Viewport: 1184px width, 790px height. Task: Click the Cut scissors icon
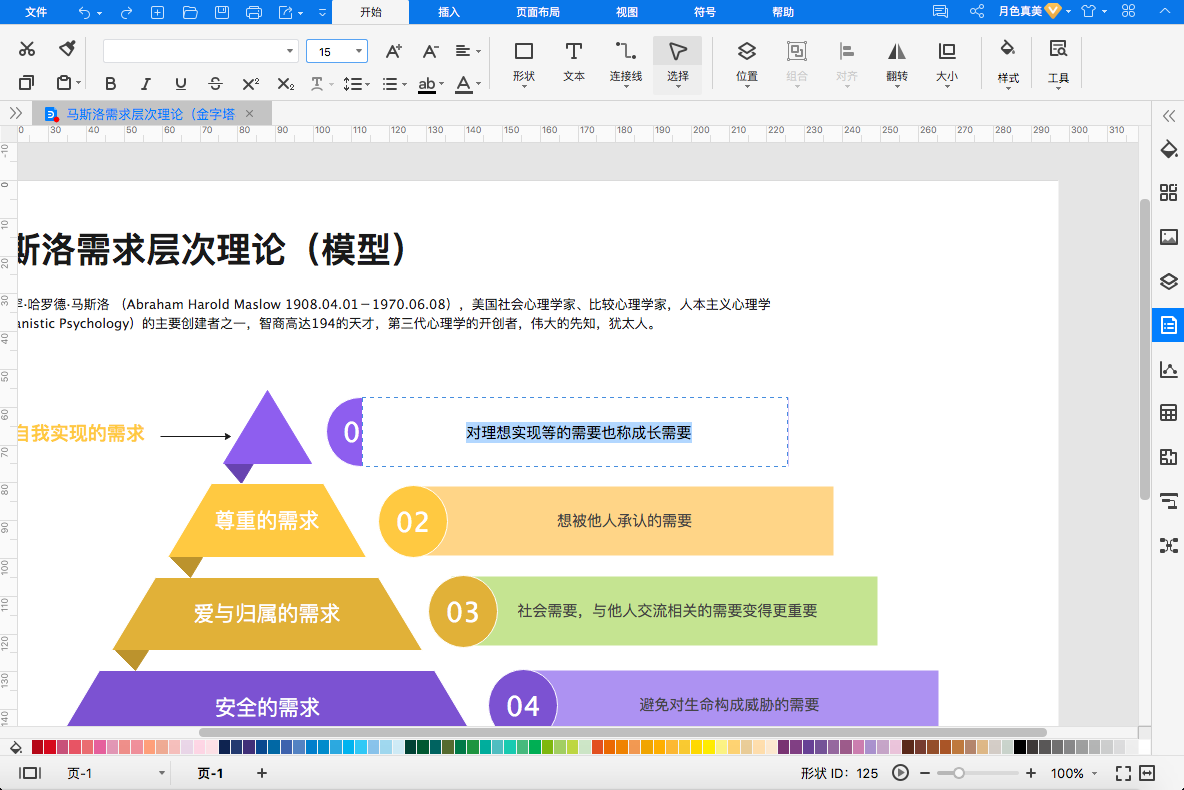[x=27, y=49]
